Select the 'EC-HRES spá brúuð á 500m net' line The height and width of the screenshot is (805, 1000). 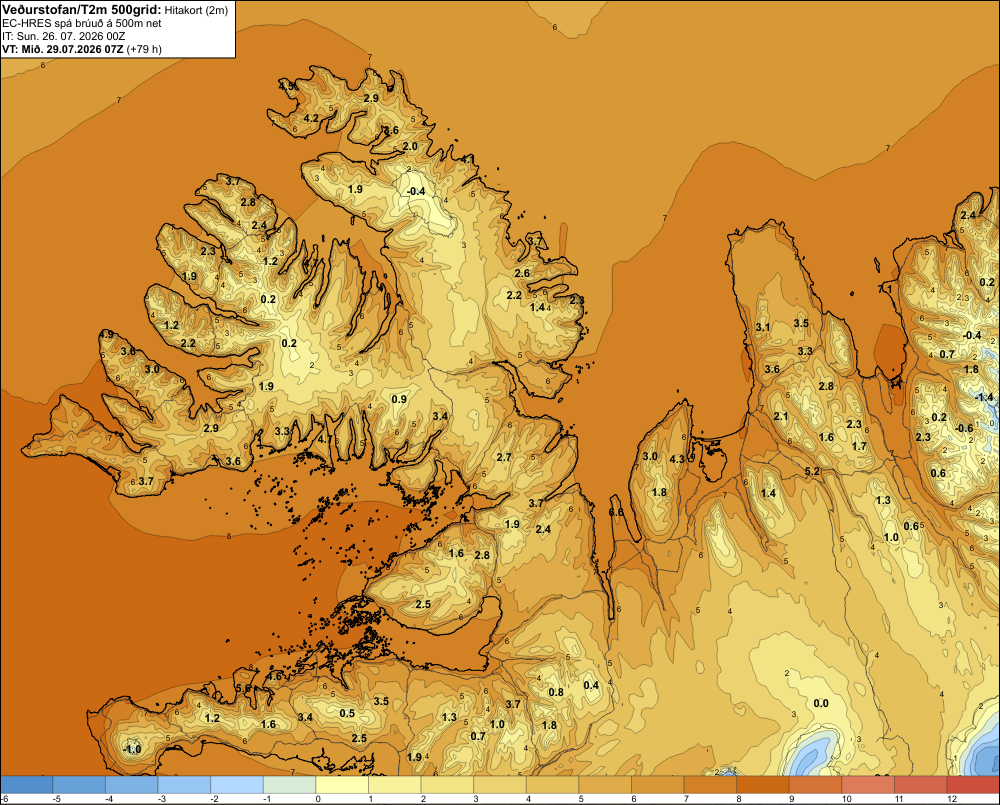tap(82, 23)
